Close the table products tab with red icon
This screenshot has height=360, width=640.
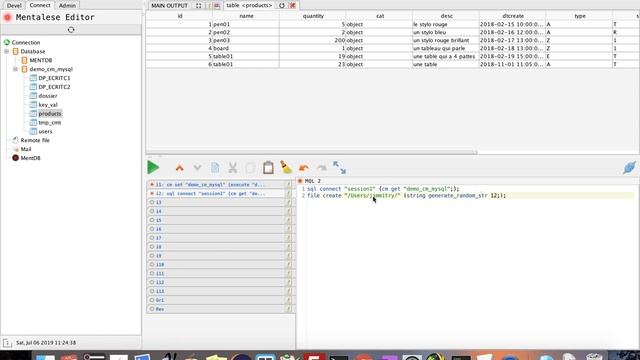[x=293, y=6]
